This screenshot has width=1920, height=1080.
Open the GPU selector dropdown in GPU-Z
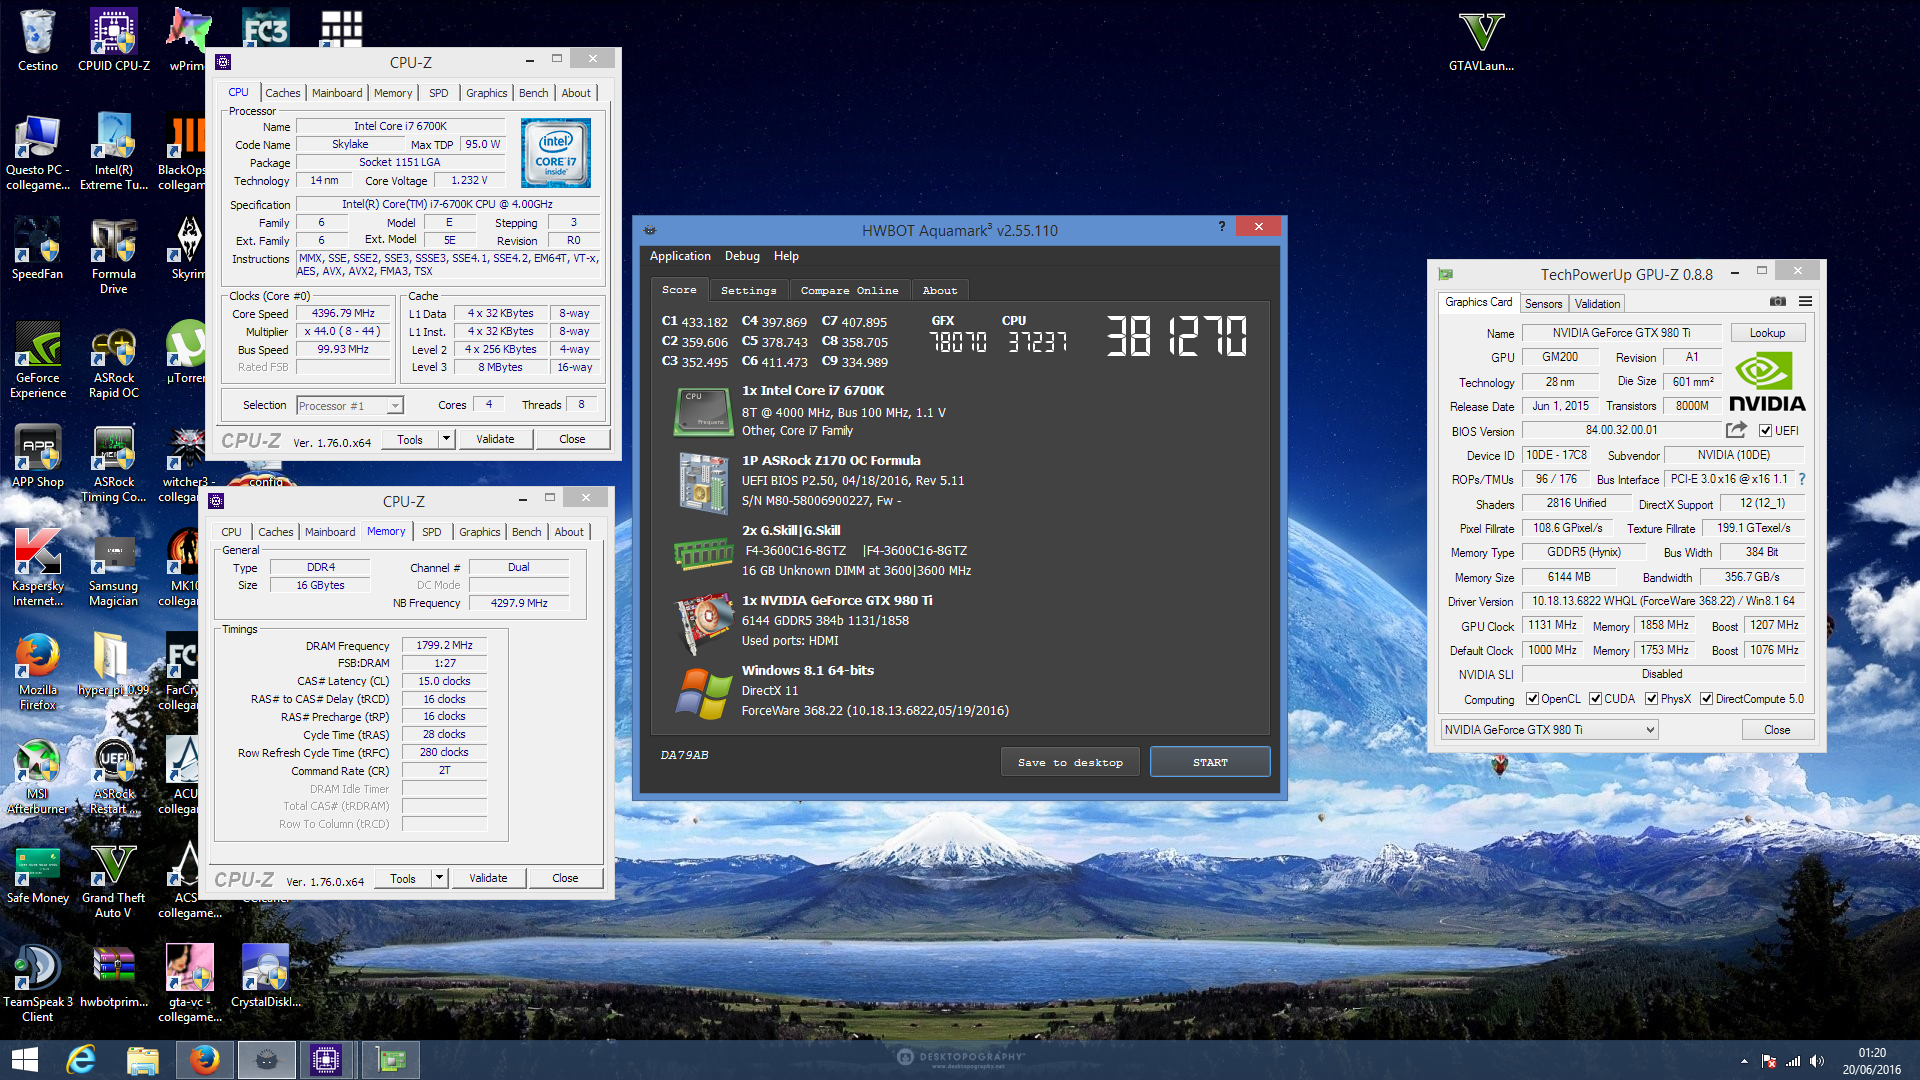(1549, 730)
